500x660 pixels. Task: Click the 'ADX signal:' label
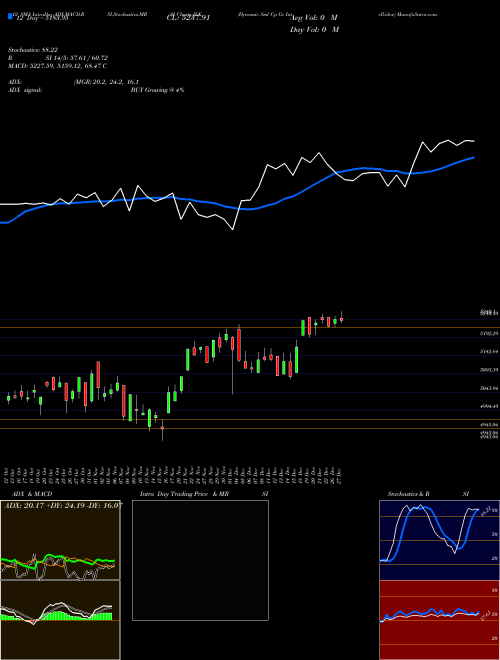point(25,90)
